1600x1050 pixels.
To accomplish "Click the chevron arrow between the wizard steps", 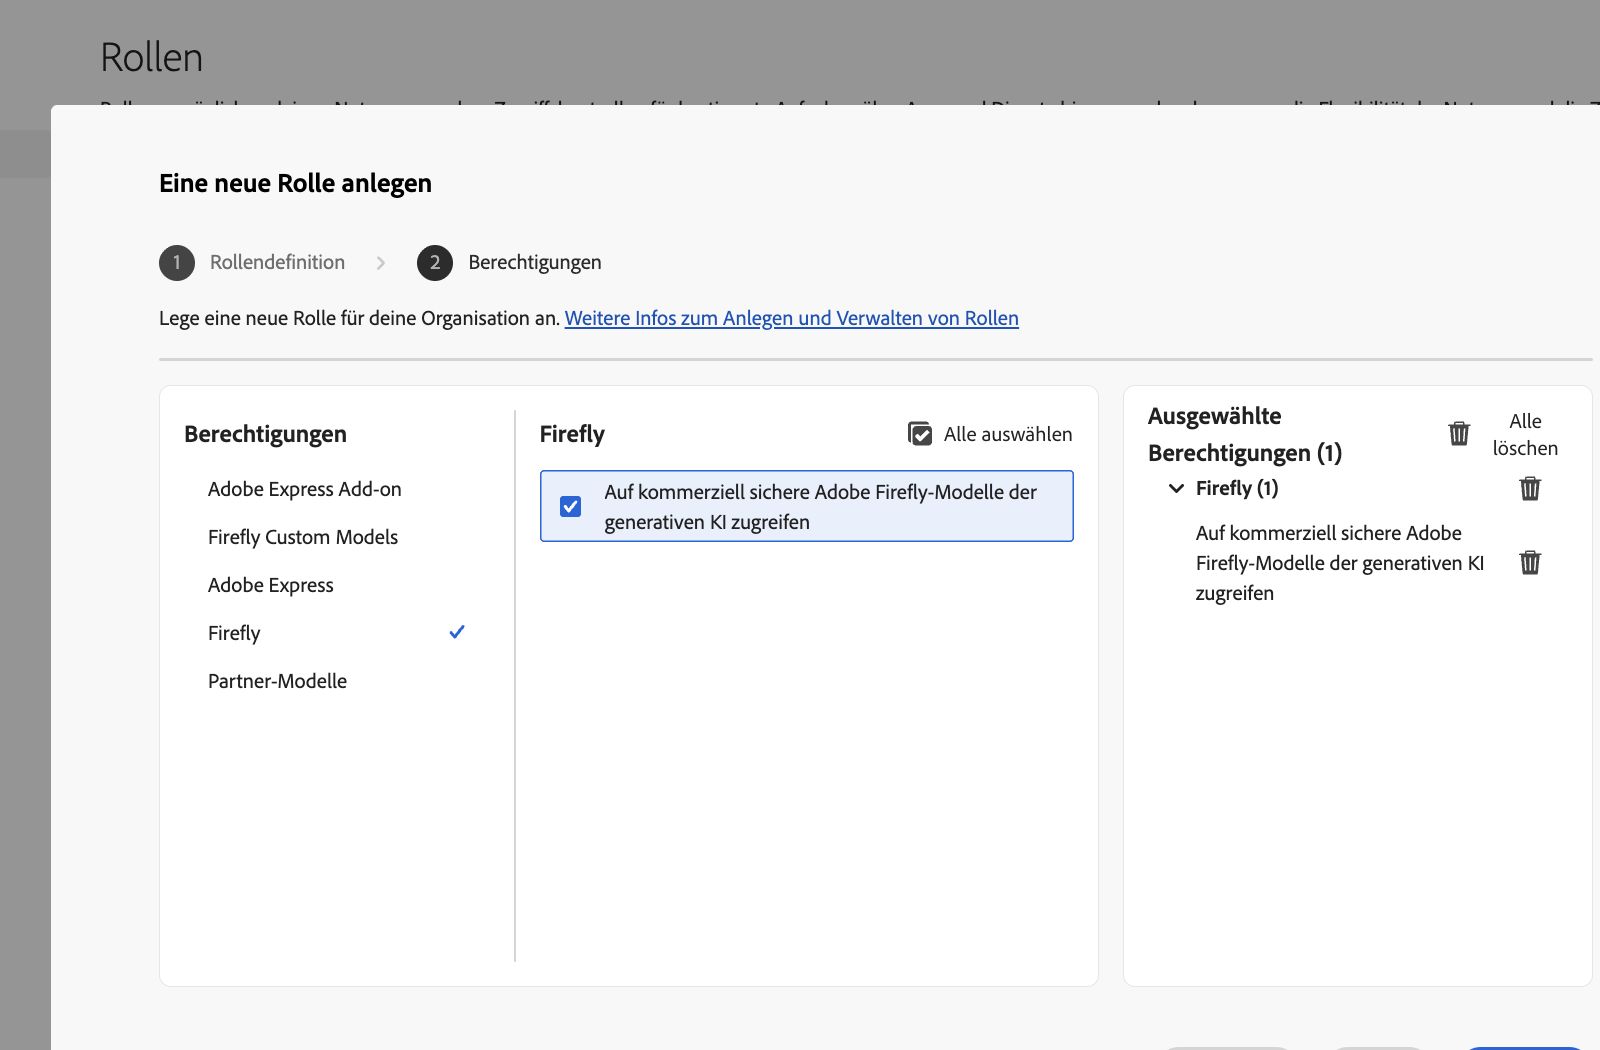I will tap(381, 262).
